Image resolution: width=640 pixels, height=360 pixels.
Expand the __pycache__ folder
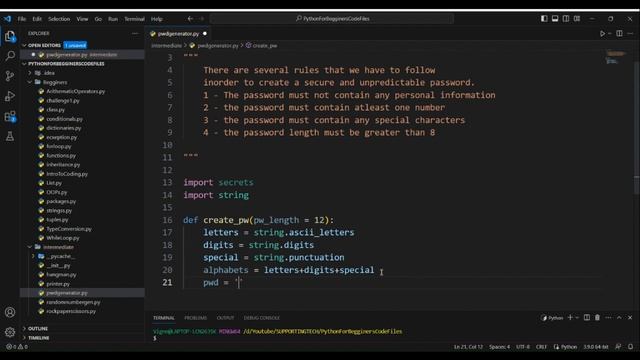33,256
